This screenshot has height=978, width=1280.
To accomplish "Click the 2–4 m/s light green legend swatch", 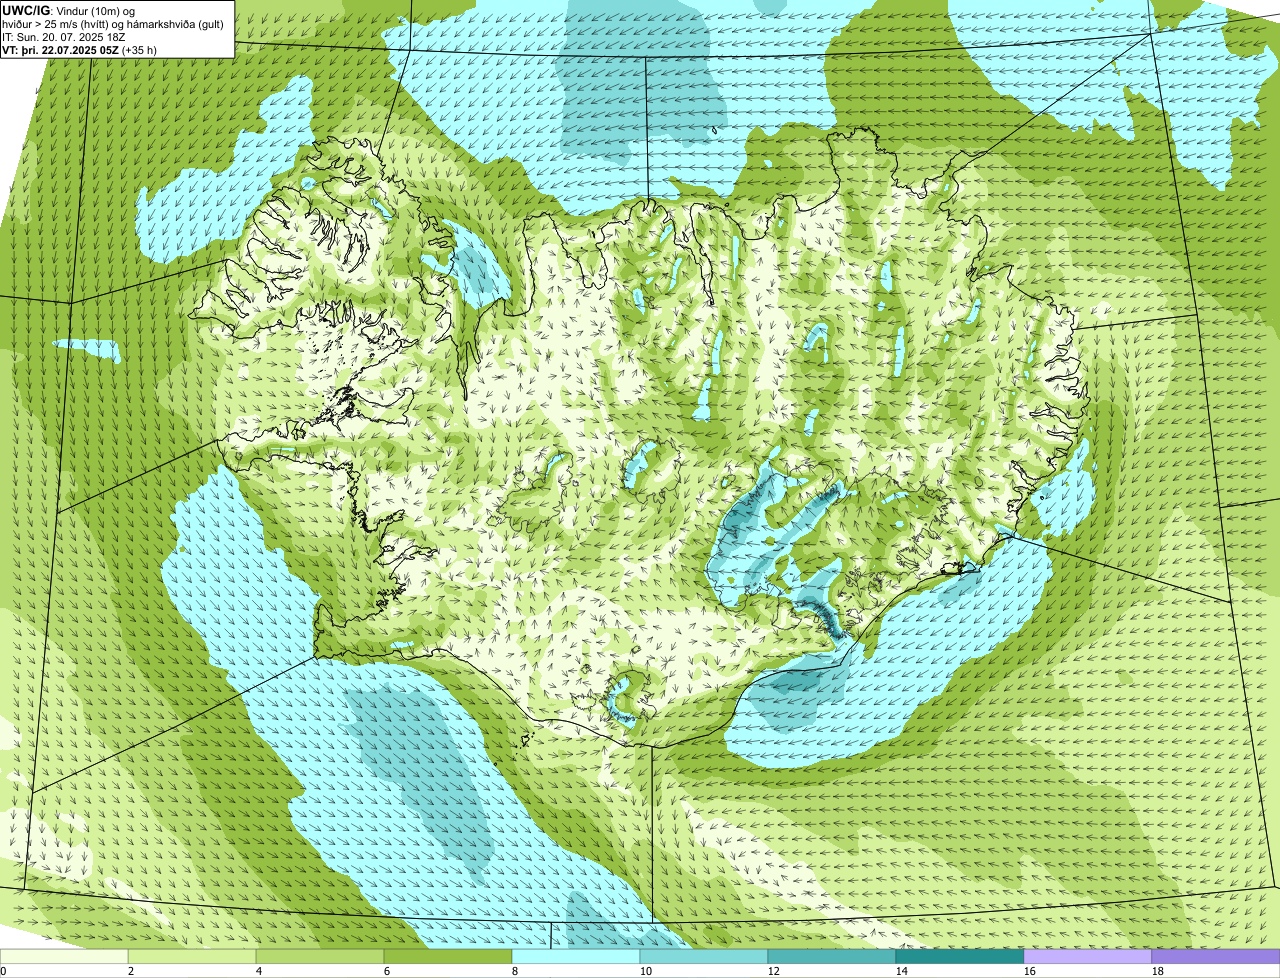I will click(x=192, y=956).
